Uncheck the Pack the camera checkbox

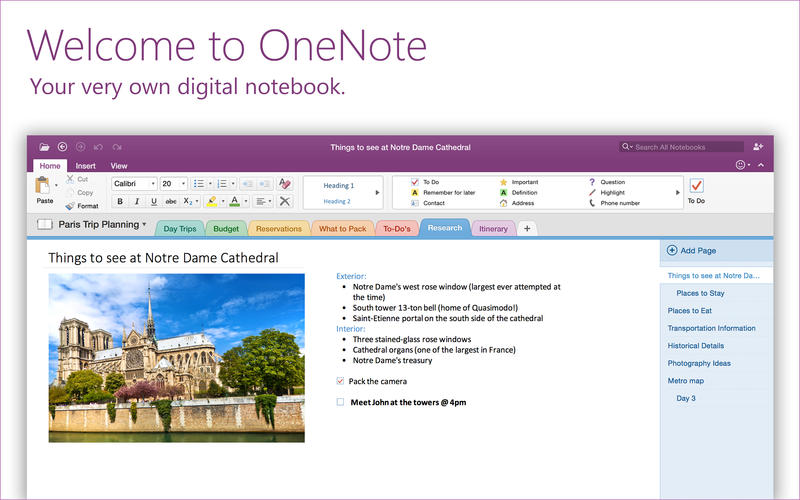[x=341, y=381]
